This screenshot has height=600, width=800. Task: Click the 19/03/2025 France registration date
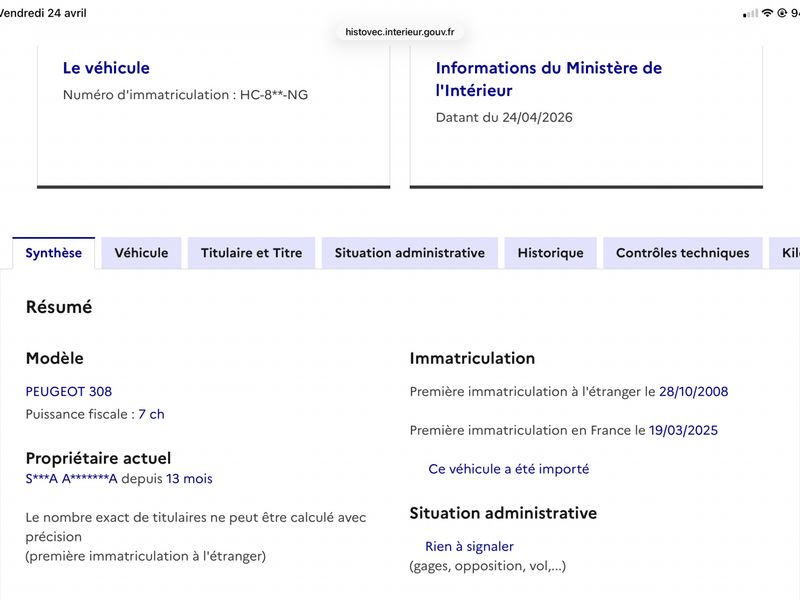(x=683, y=431)
